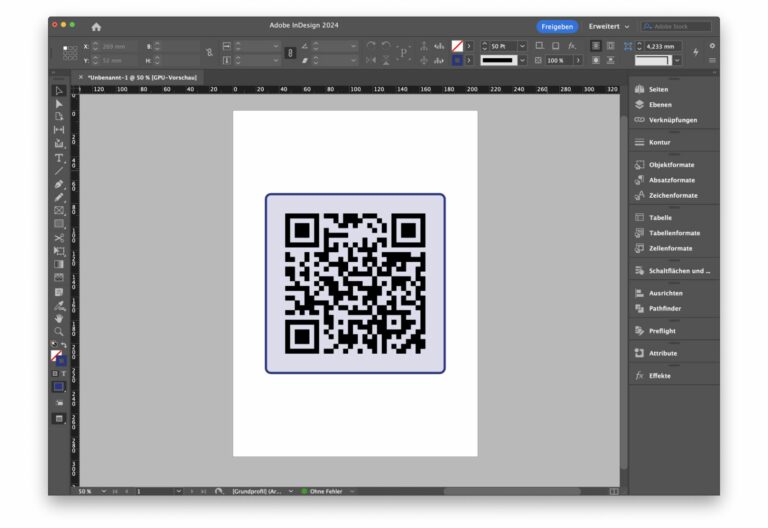Image resolution: width=768 pixels, height=528 pixels.
Task: Select the Gap tool
Action: pos(59,130)
